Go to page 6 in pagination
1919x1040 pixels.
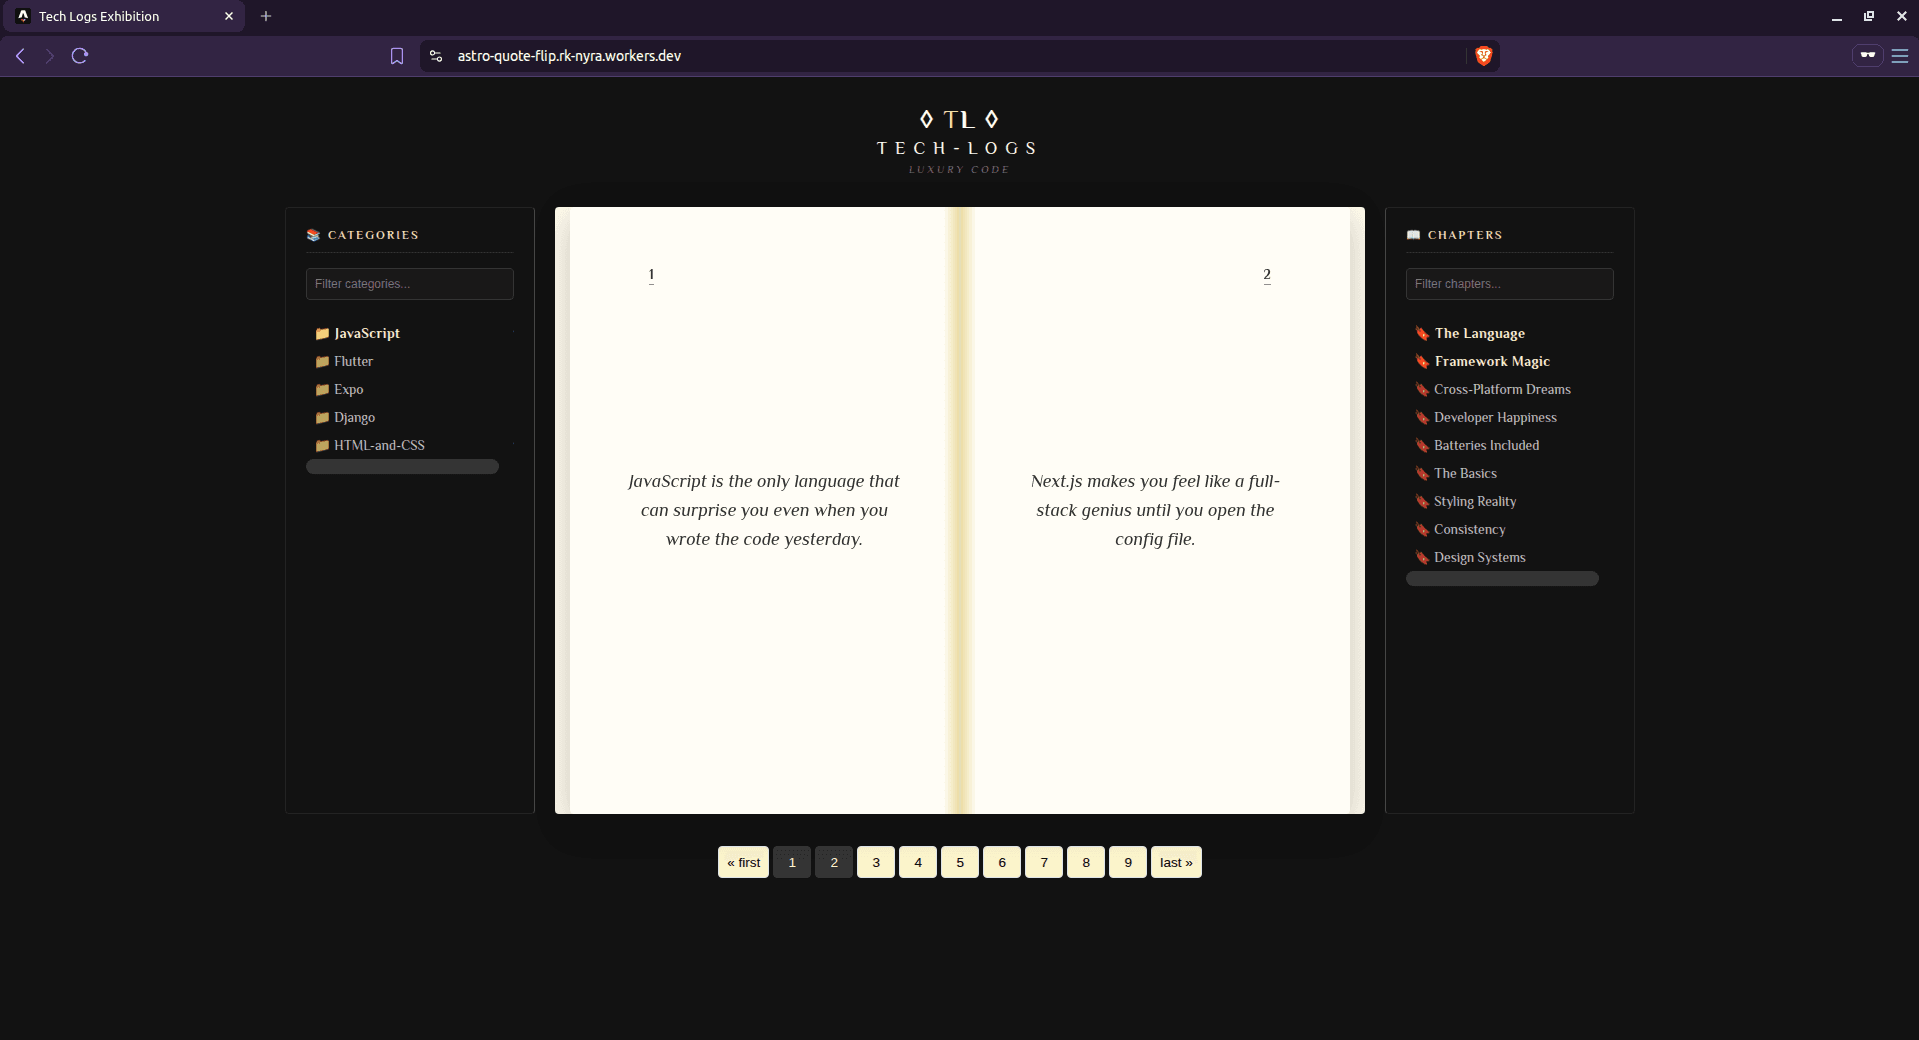[1002, 862]
